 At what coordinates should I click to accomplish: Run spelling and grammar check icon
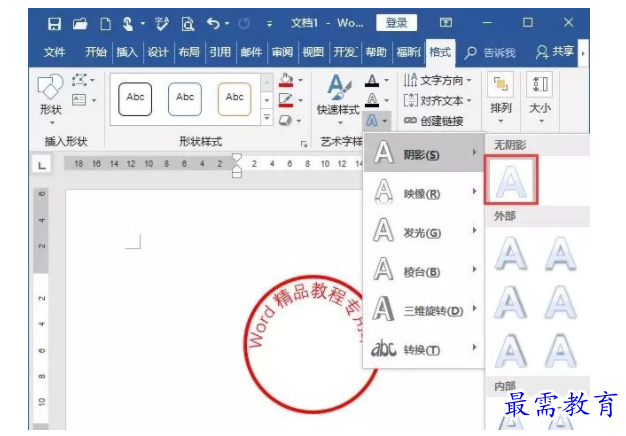pos(162,24)
